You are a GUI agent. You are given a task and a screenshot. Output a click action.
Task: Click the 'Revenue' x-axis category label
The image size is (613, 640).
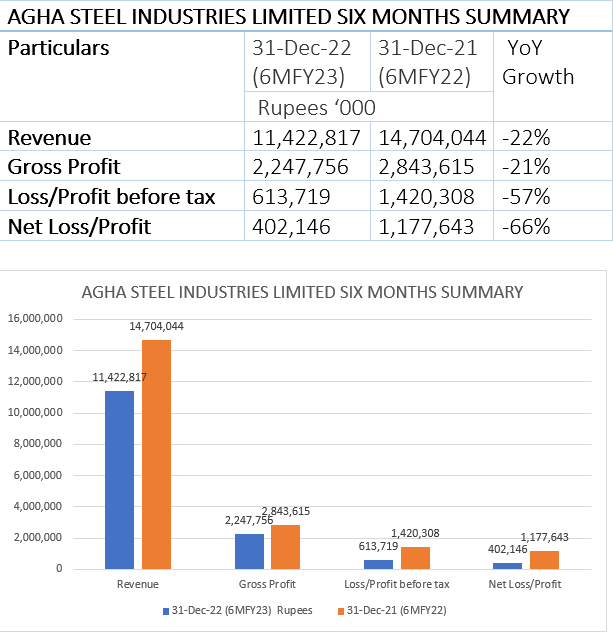138,584
